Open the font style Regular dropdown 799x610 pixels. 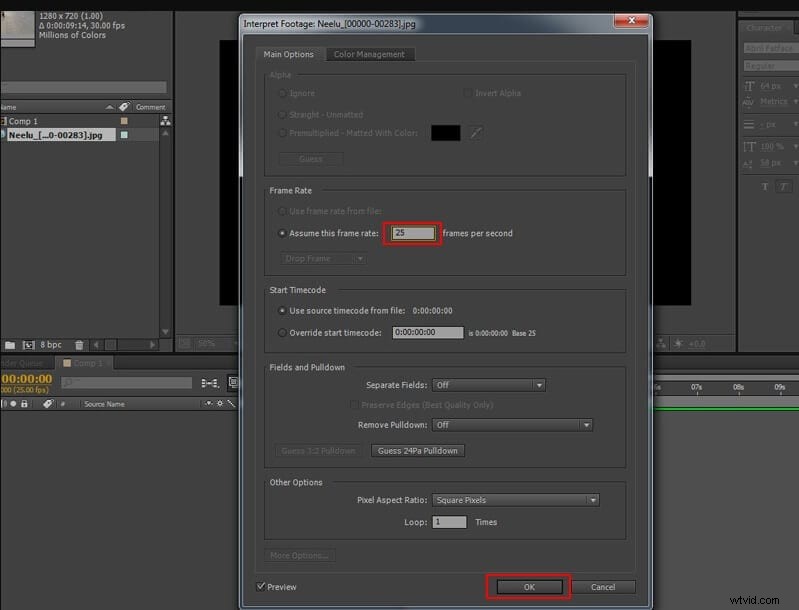771,66
